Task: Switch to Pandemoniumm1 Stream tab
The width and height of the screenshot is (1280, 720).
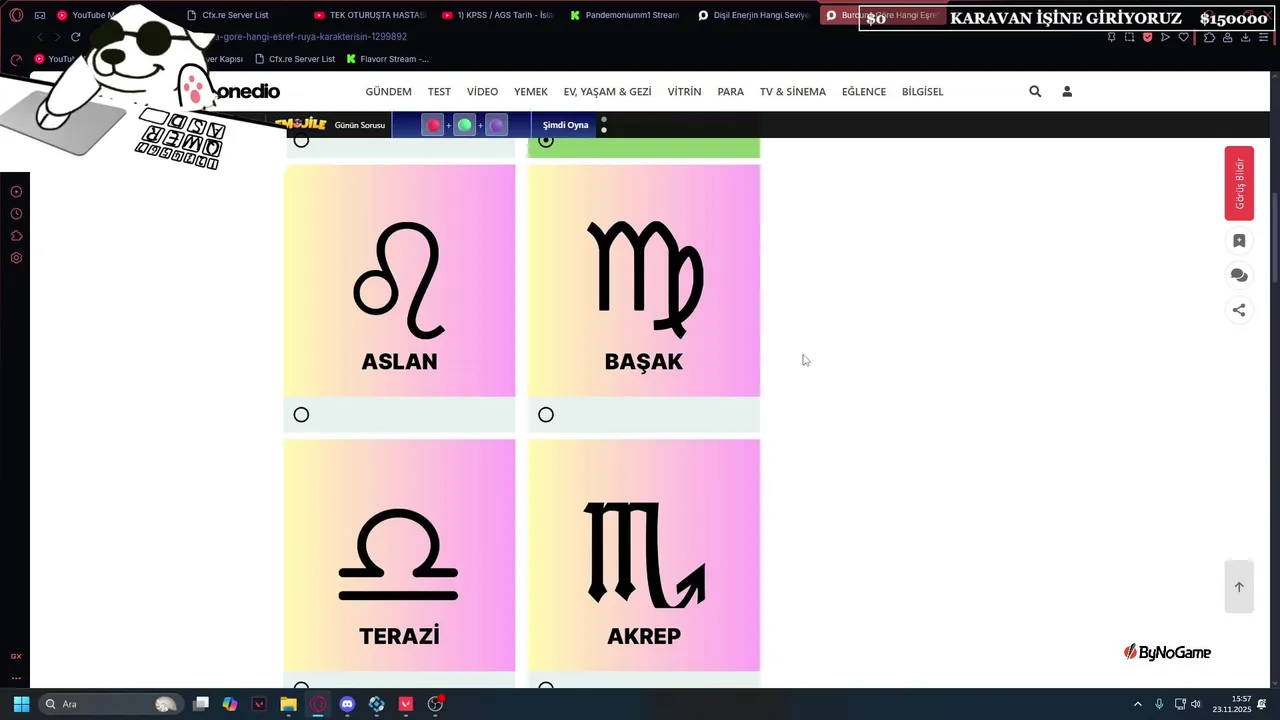Action: click(626, 15)
